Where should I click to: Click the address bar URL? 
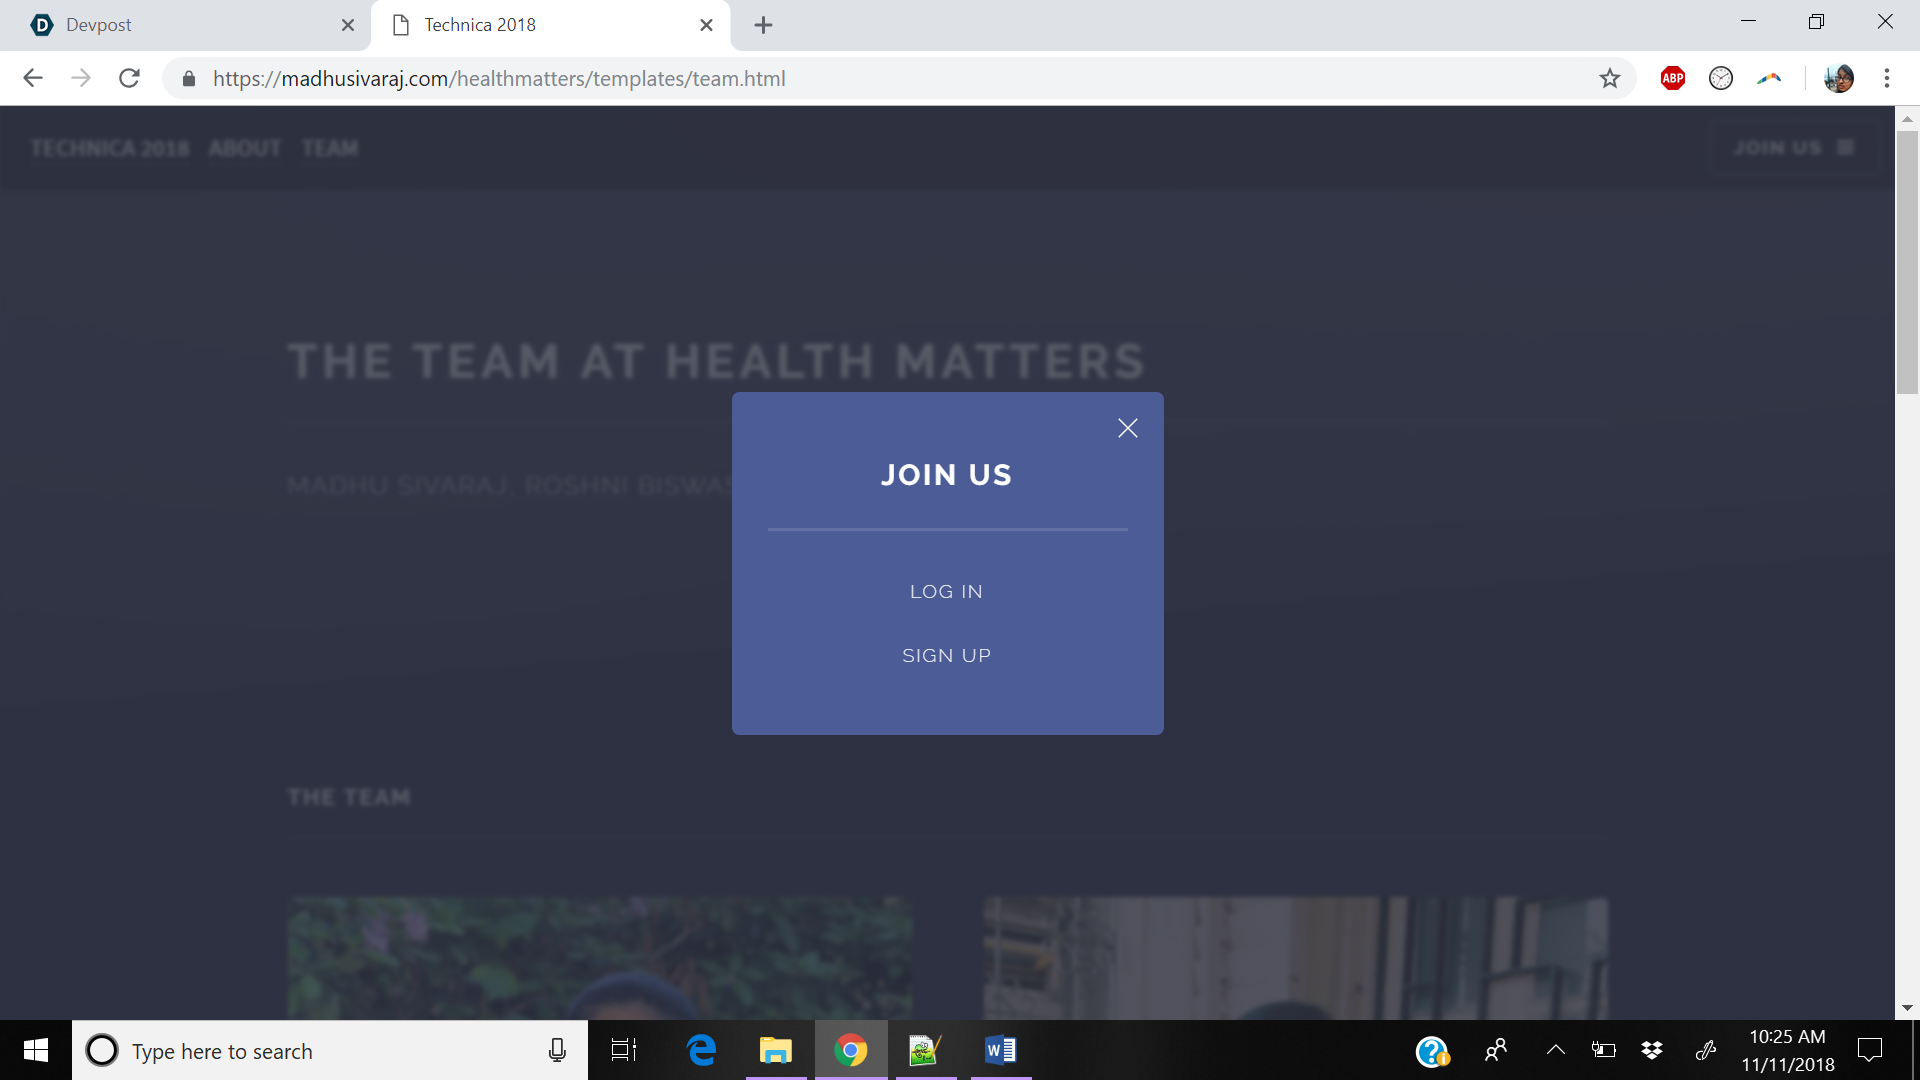(498, 78)
